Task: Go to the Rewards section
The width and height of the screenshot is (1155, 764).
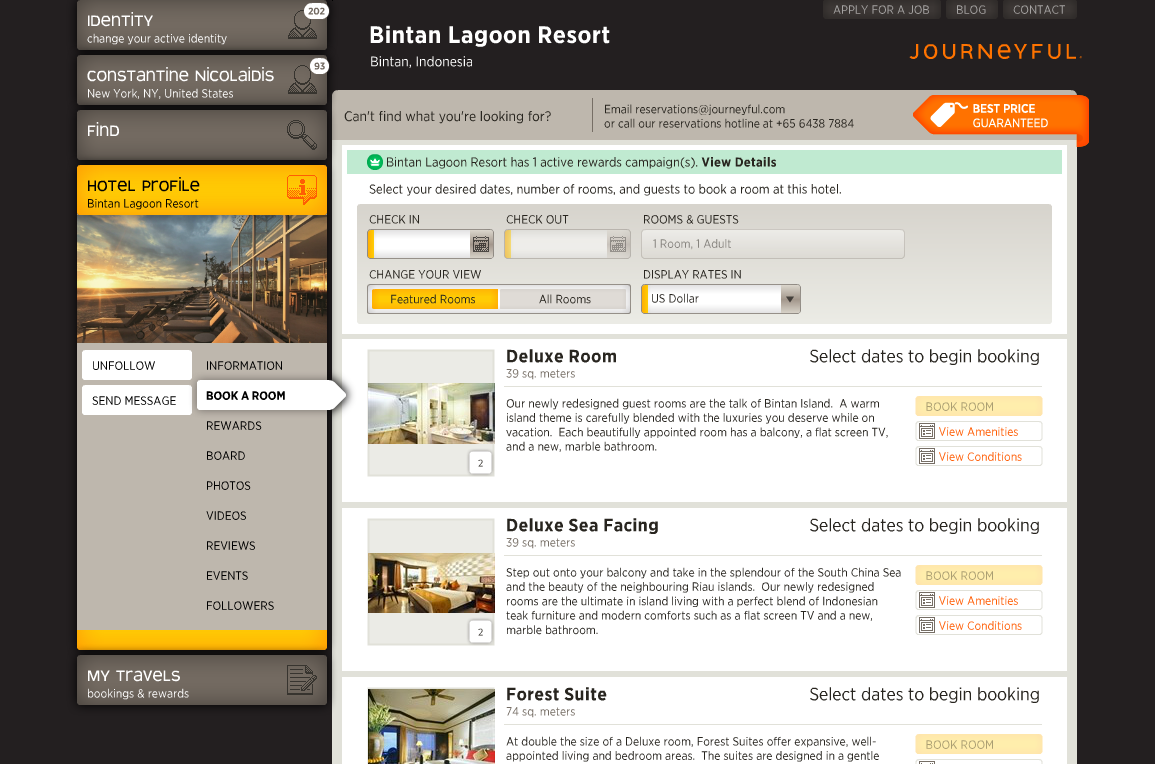Action: tap(234, 426)
